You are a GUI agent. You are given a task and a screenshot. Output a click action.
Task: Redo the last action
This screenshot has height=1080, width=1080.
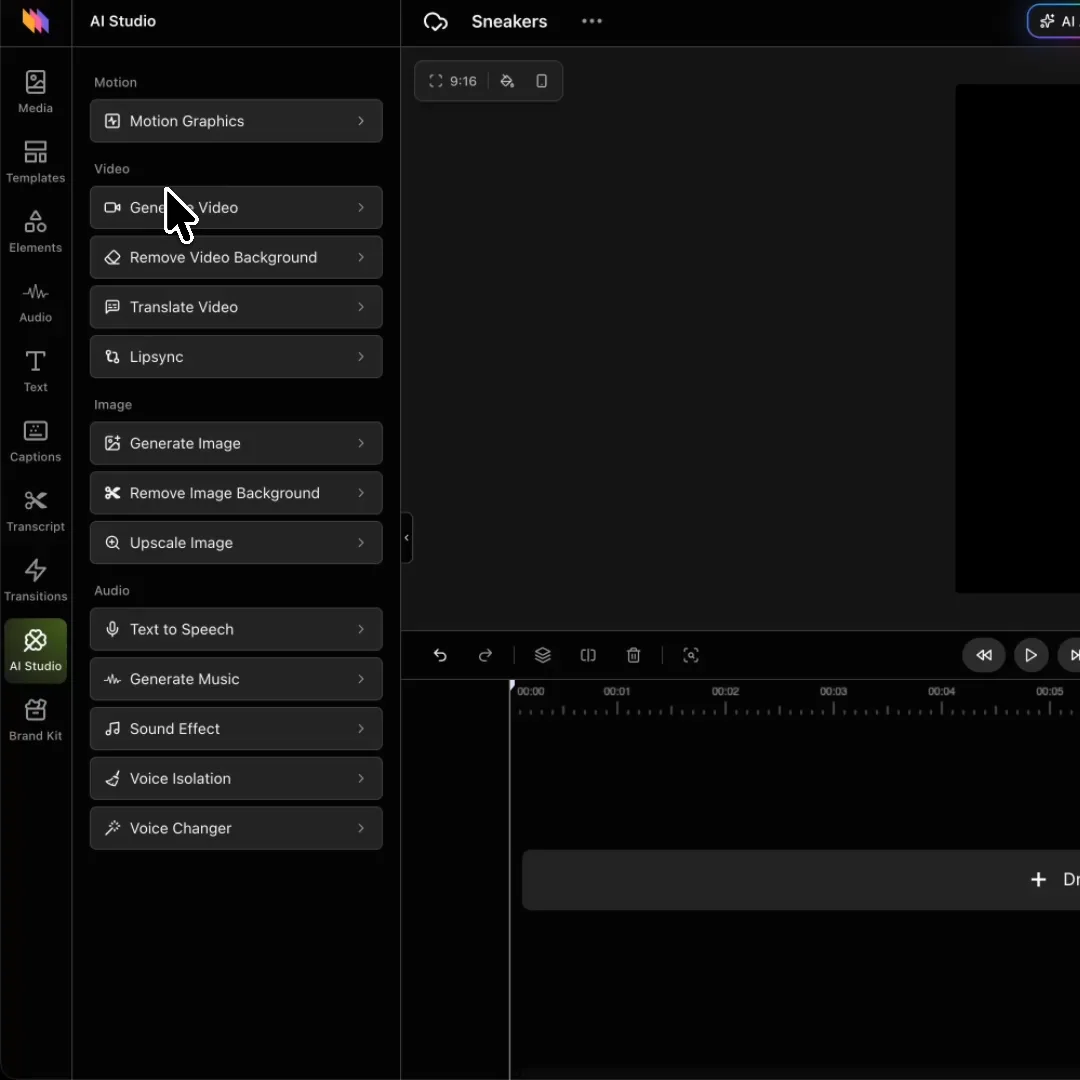[x=485, y=655]
